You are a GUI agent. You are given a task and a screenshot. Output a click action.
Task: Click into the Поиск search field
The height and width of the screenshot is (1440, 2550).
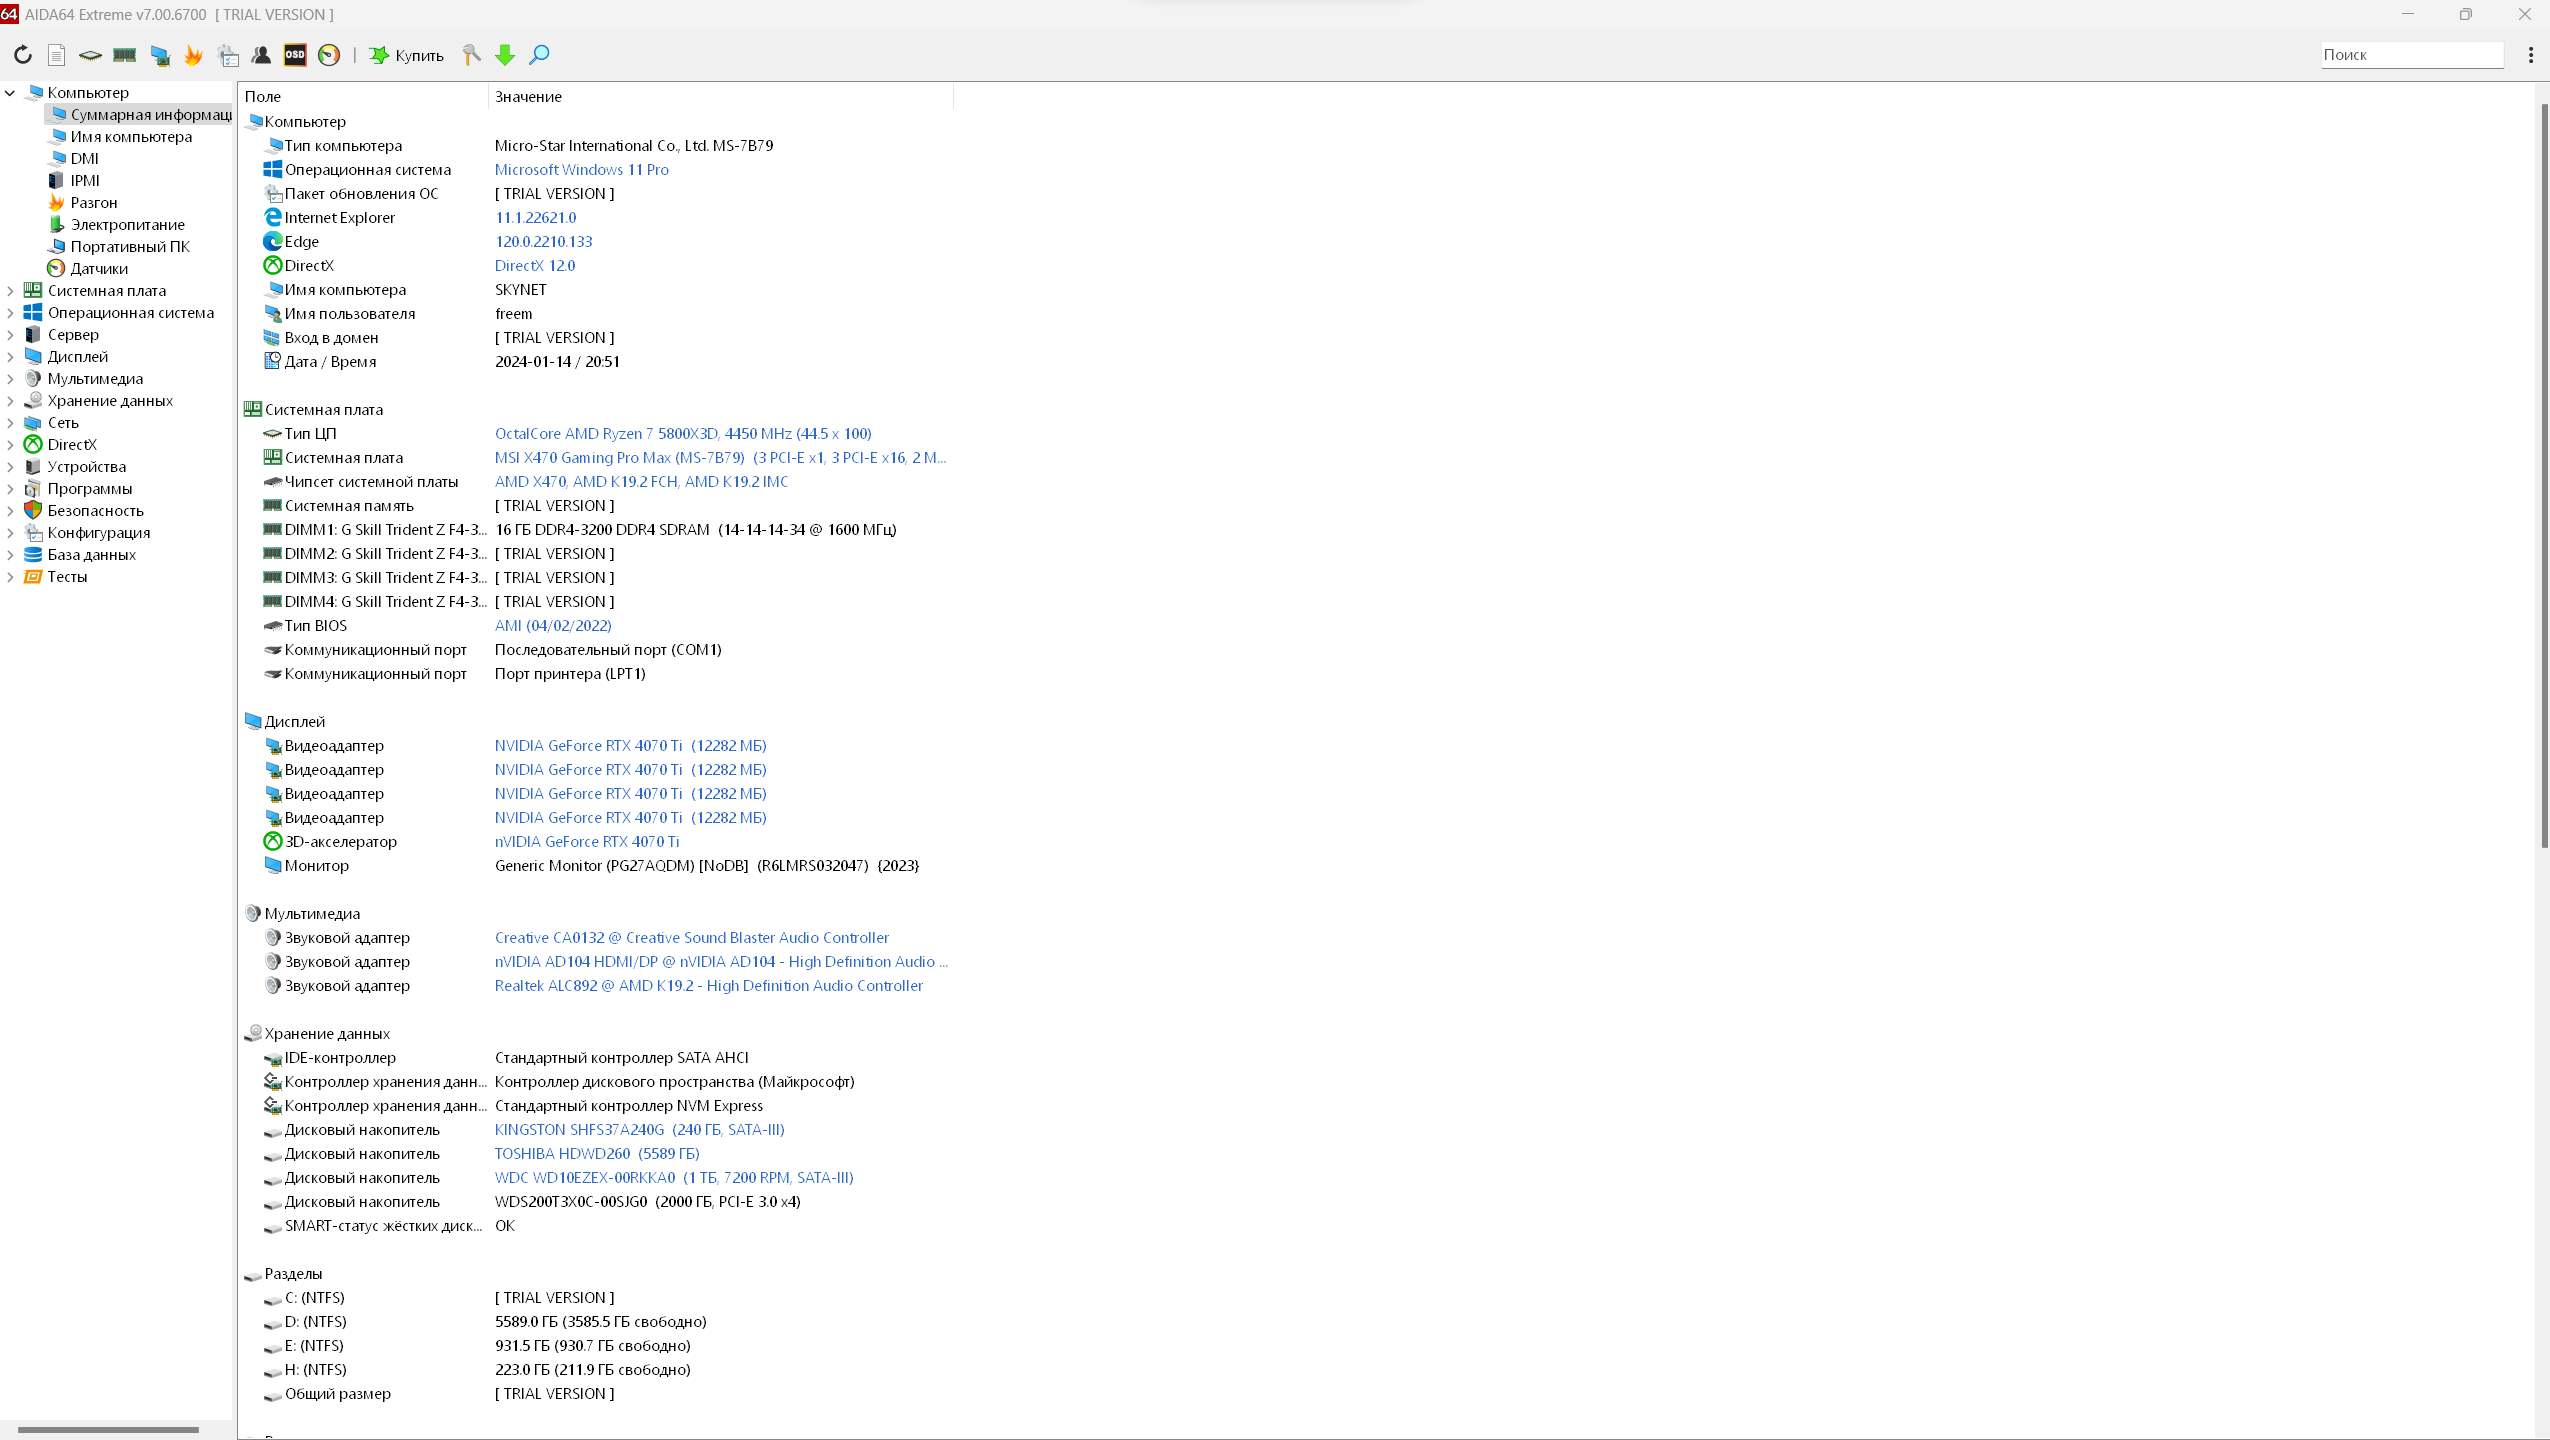click(x=2412, y=55)
